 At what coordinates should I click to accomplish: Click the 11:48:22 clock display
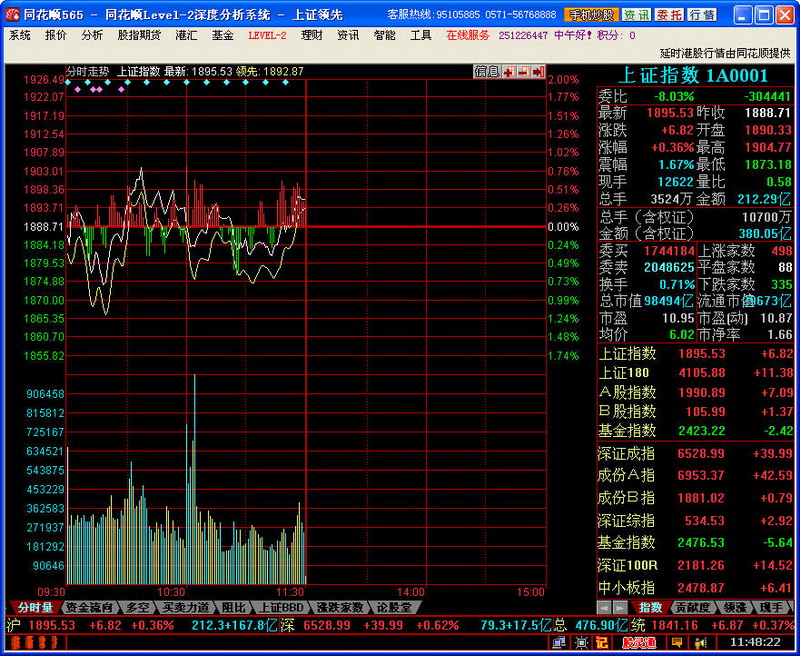point(755,642)
